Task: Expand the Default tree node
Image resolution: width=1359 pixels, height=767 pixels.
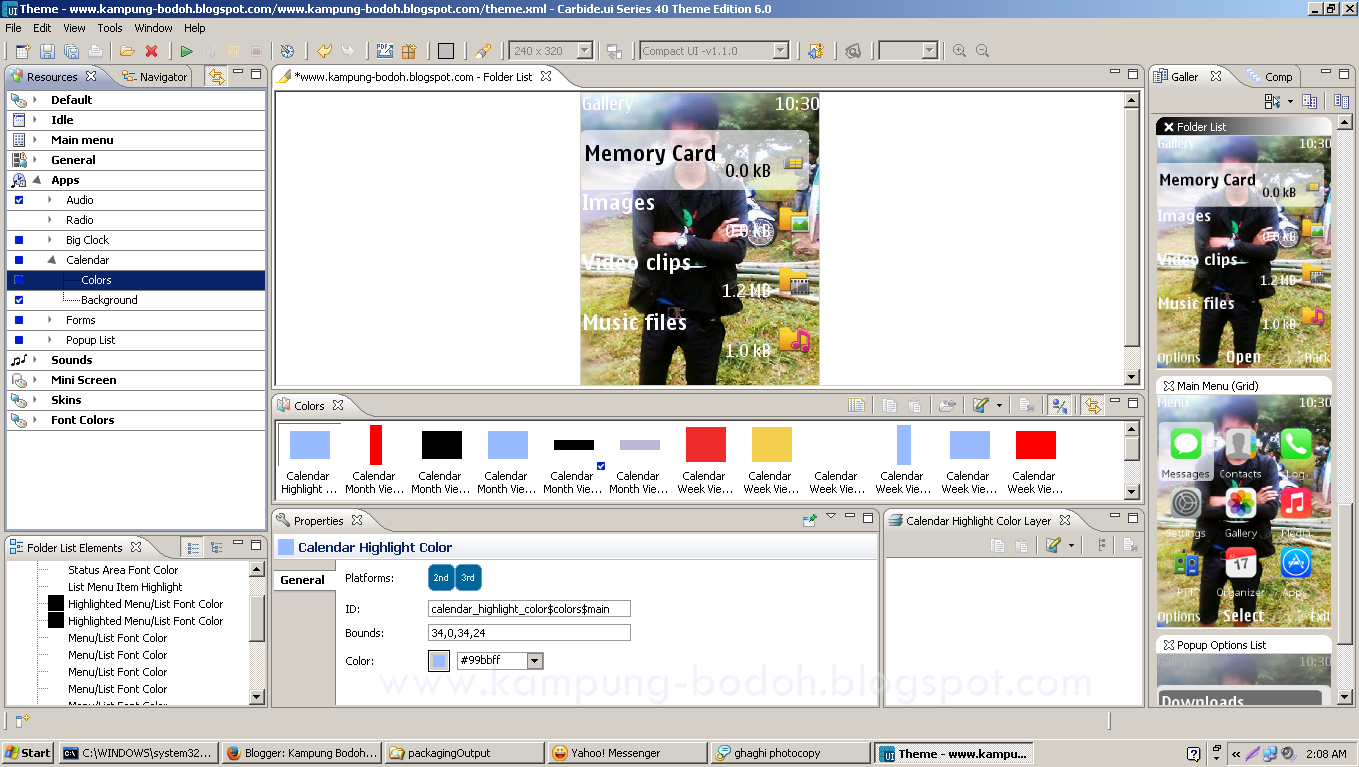Action: coord(35,100)
